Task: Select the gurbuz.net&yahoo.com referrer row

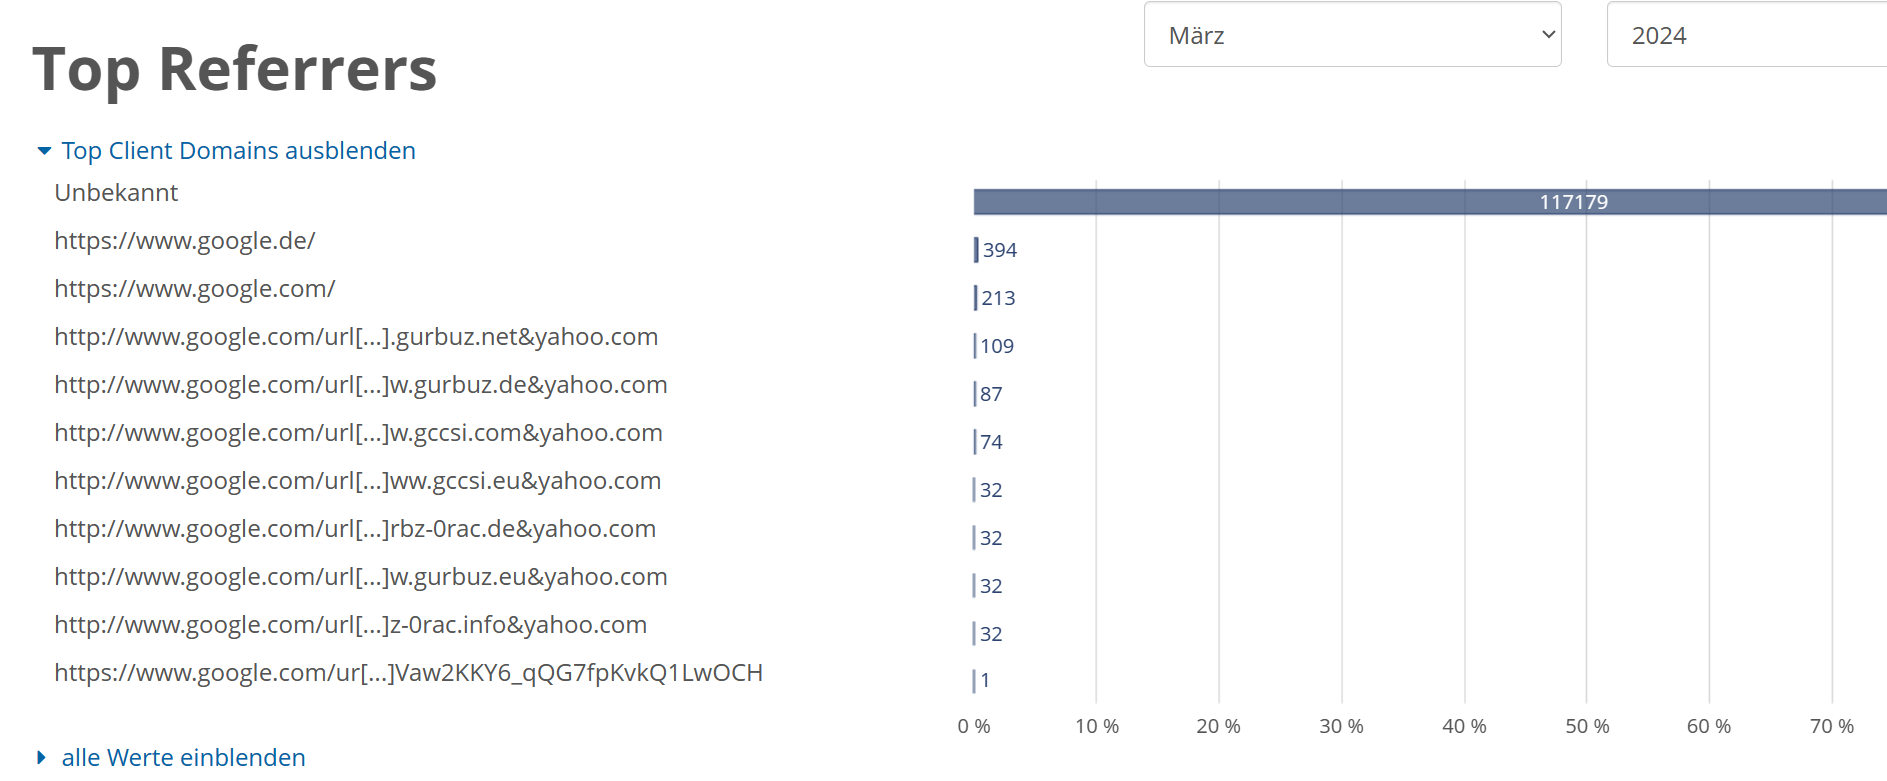Action: 356,337
